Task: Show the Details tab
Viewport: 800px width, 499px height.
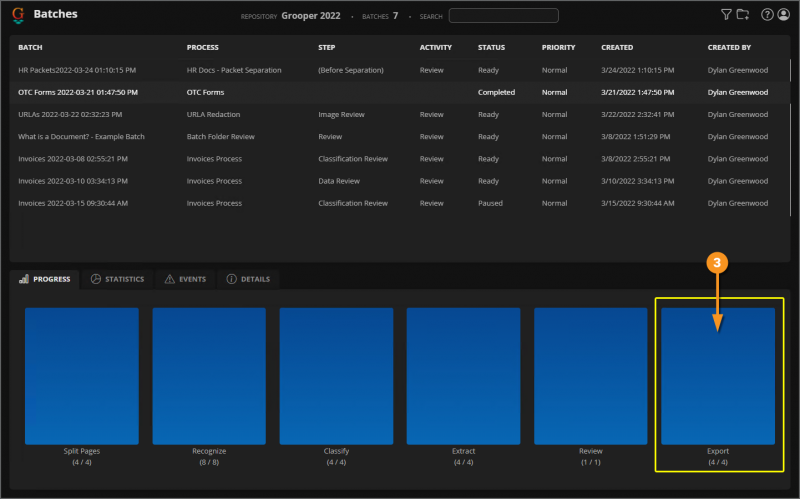Action: 248,279
